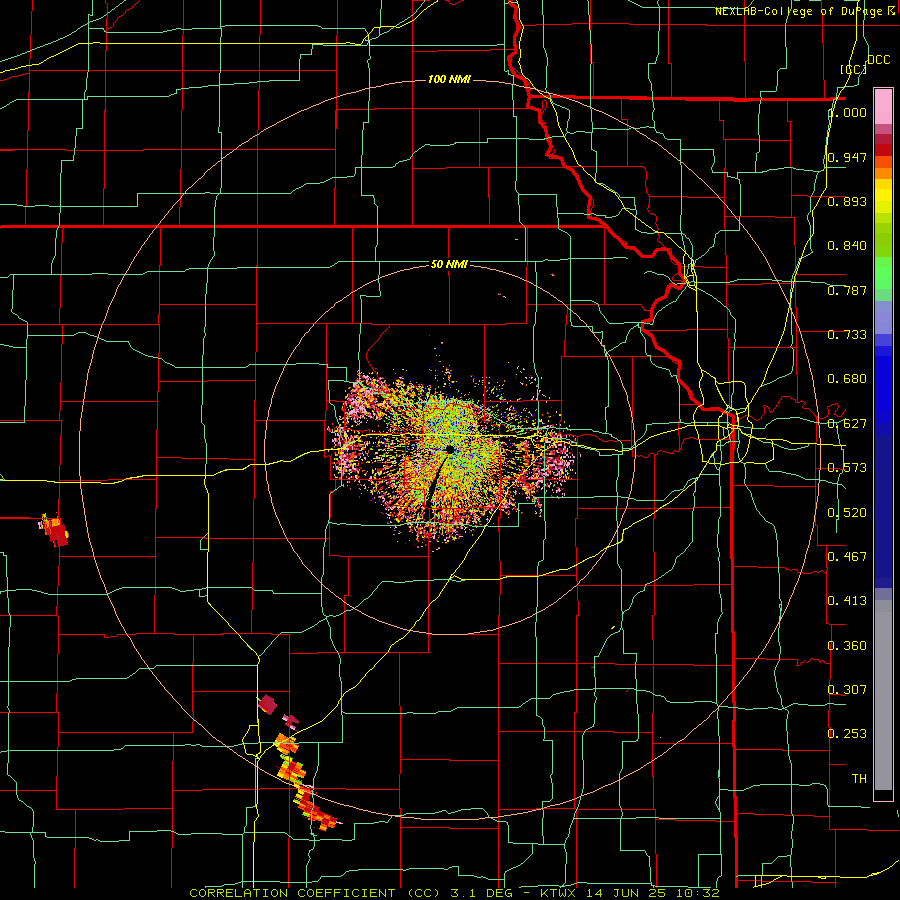Click the 0.307 scale label
Image resolution: width=900 pixels, height=900 pixels.
coord(847,690)
